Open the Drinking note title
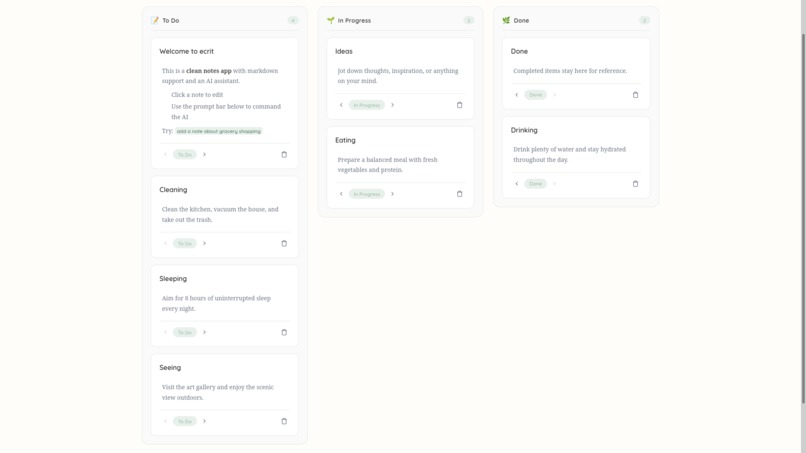The width and height of the screenshot is (806, 453). click(524, 130)
